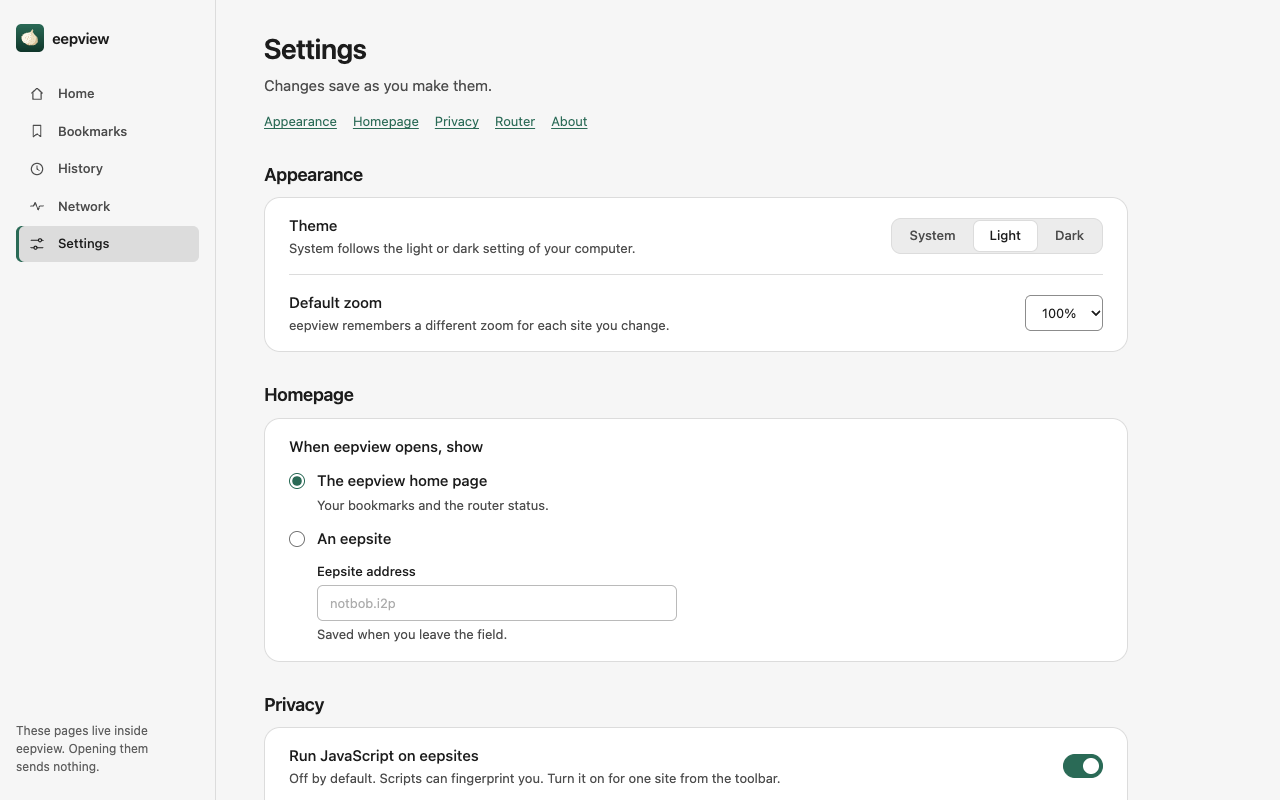Select the eepview home page radio
The image size is (1280, 800).
[x=297, y=481]
